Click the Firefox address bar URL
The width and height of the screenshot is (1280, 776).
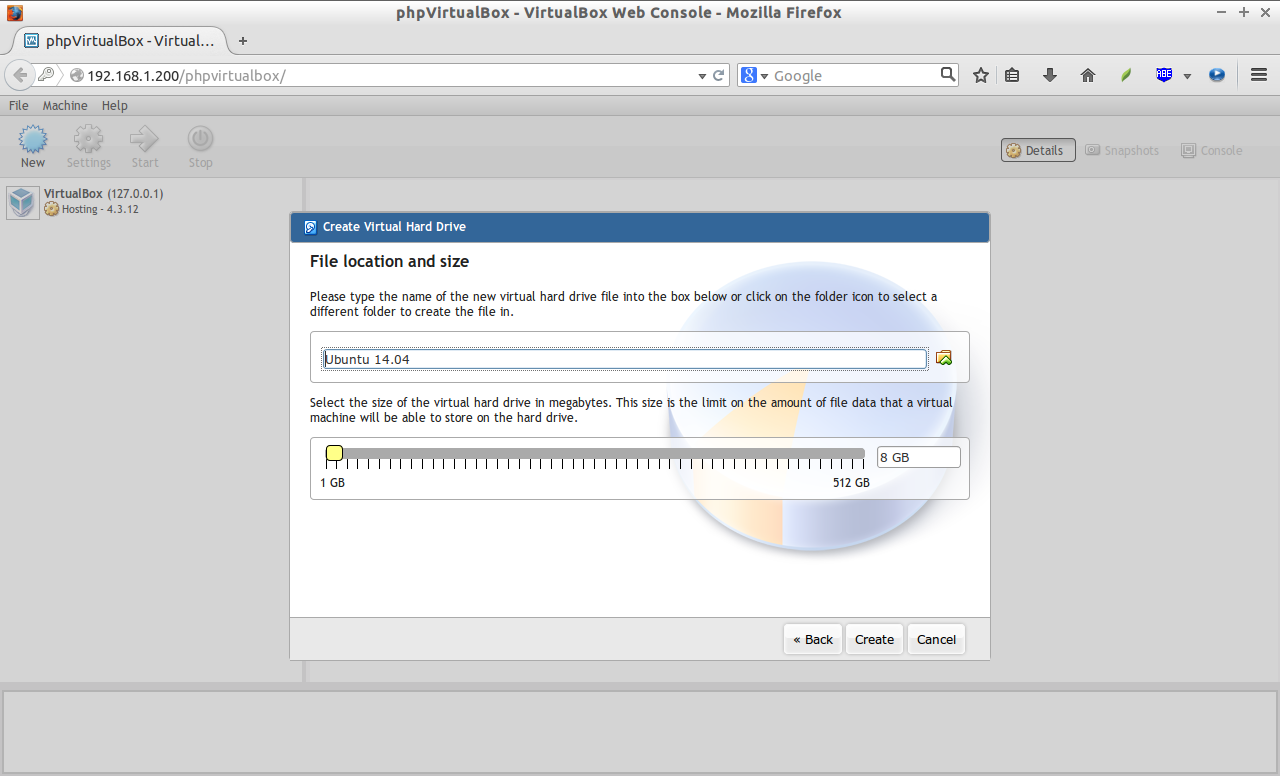[186, 76]
